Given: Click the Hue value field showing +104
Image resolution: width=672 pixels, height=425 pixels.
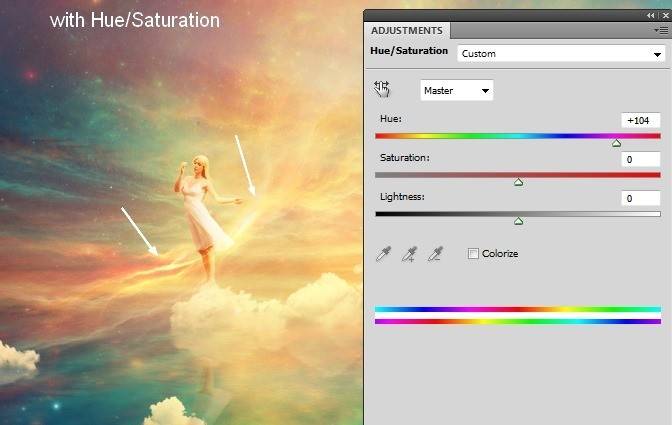Looking at the screenshot, I should pos(639,120).
